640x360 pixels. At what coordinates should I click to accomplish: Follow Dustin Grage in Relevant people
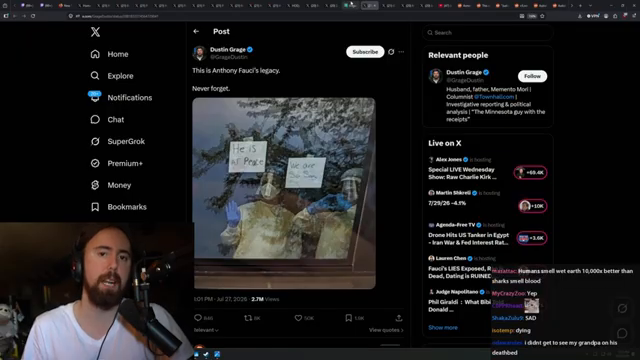(532, 76)
